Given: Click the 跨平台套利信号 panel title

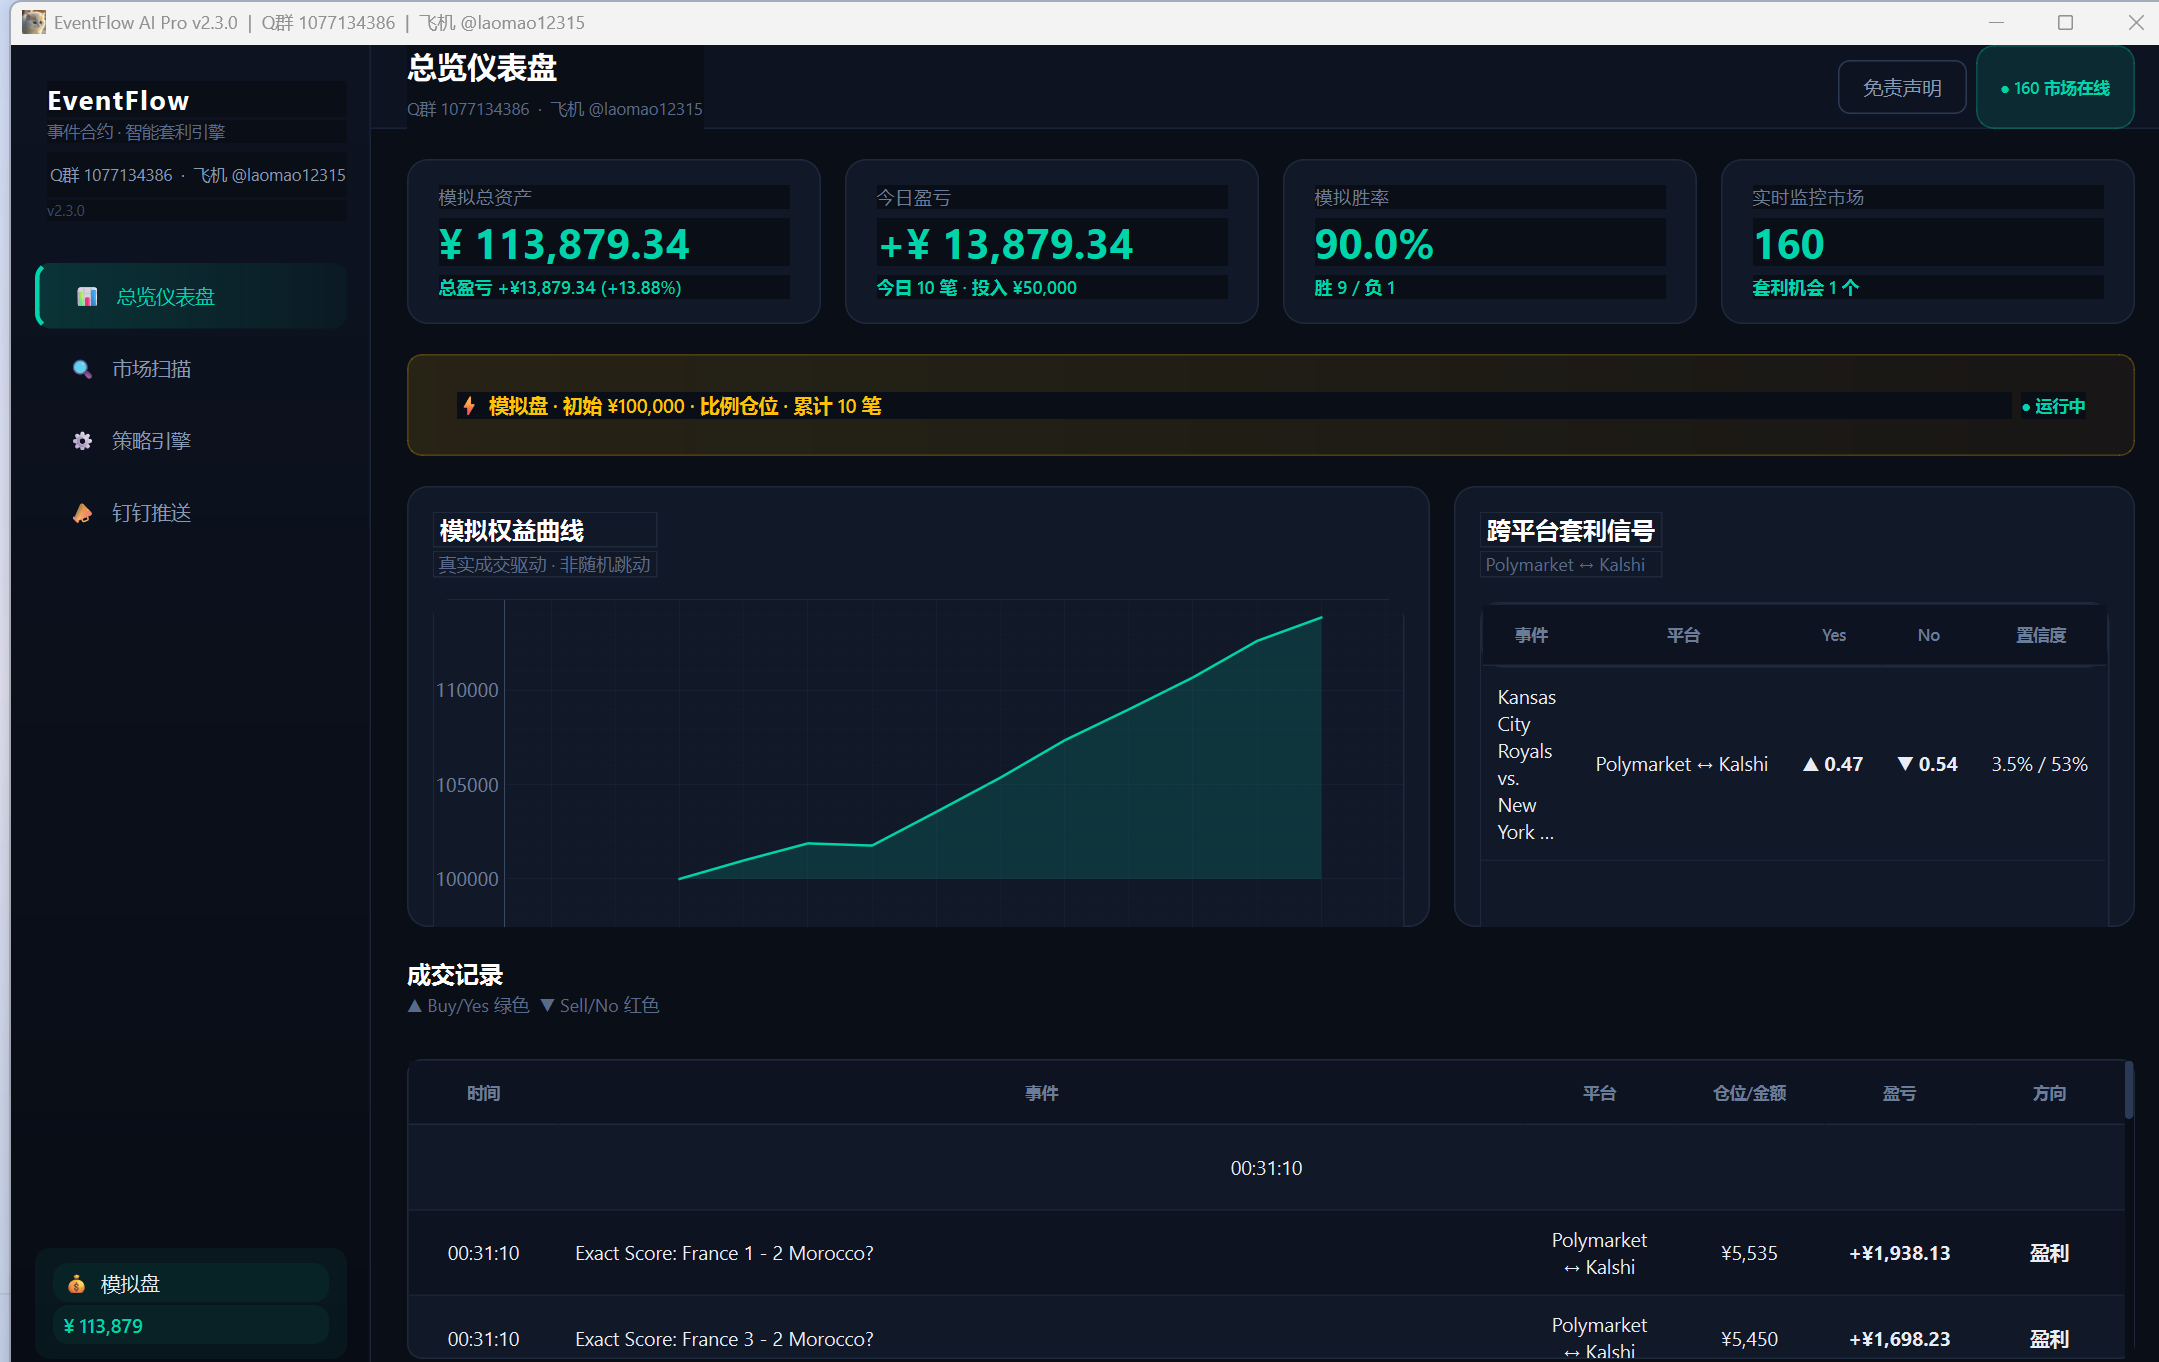Looking at the screenshot, I should (x=1570, y=530).
